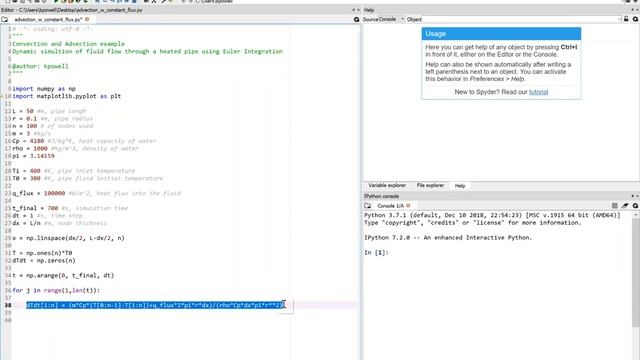Close the Console 1/A tab
Viewport: 640px width, 360px height.
coord(408,206)
